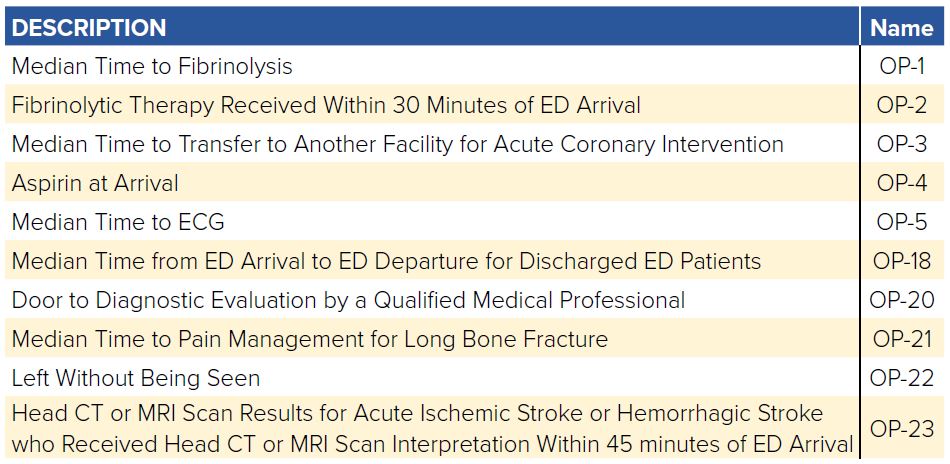Image resolution: width=950 pixels, height=464 pixels.
Task: Click the OP-5 name cell
Action: pyautogui.click(x=902, y=222)
